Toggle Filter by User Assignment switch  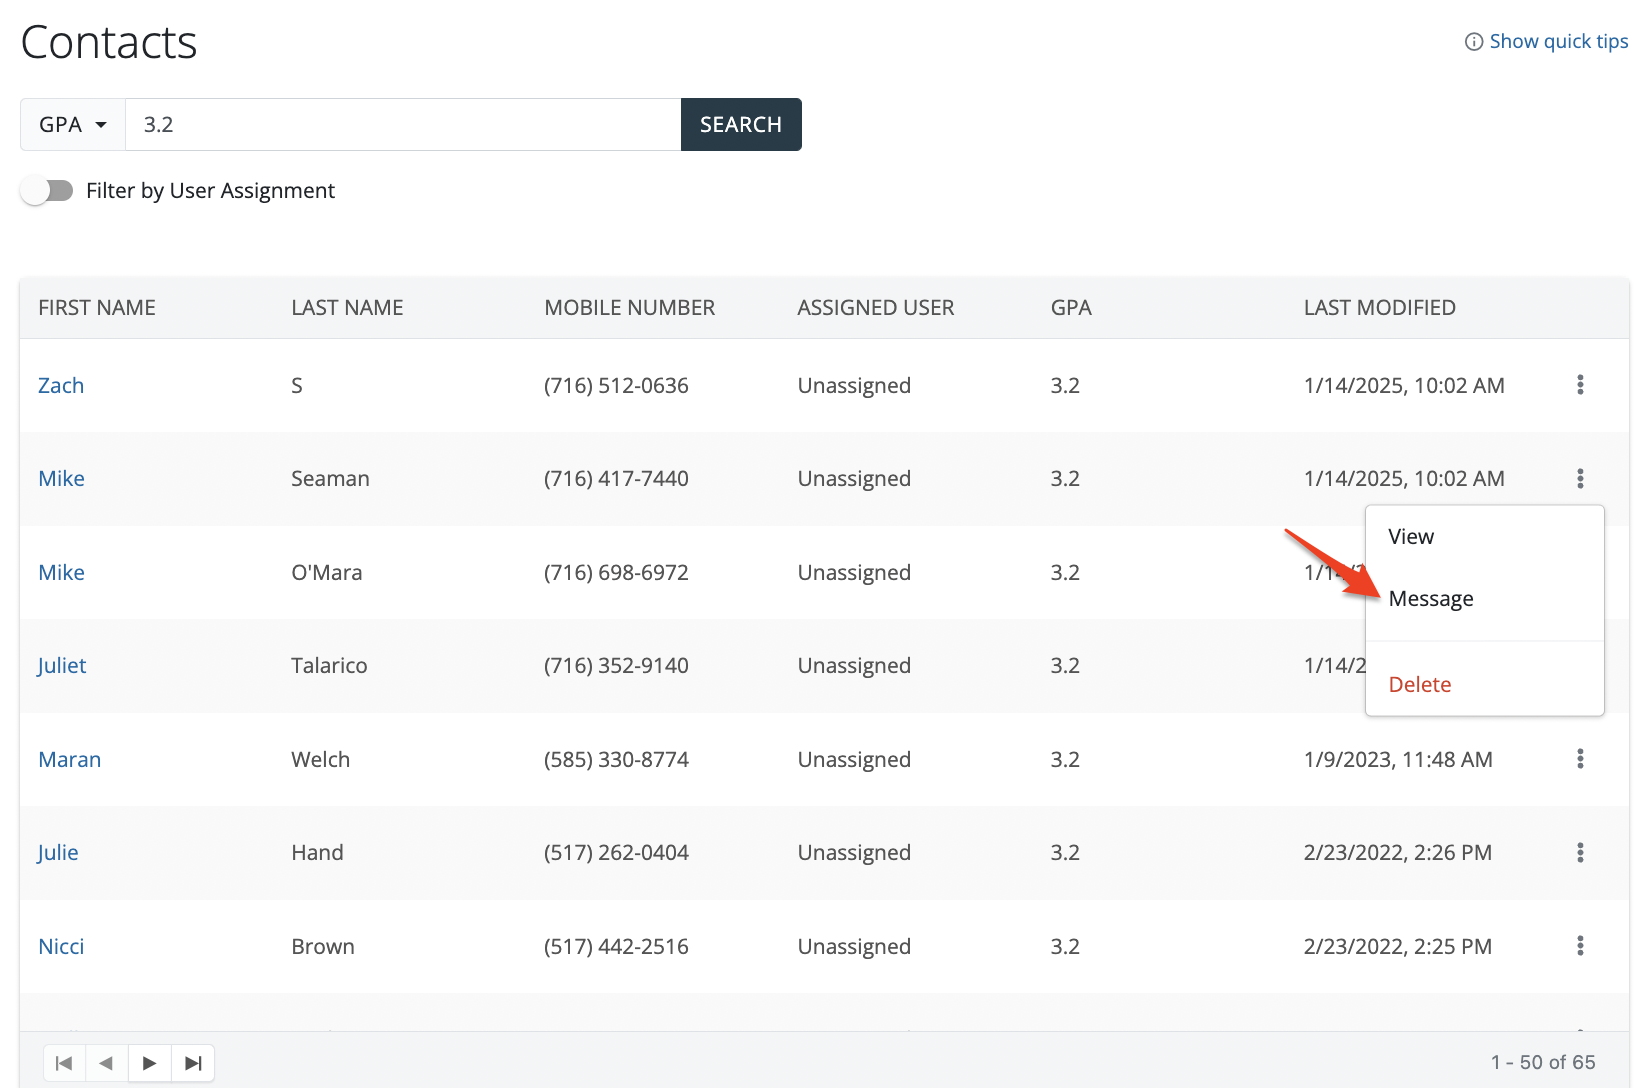[x=47, y=191]
